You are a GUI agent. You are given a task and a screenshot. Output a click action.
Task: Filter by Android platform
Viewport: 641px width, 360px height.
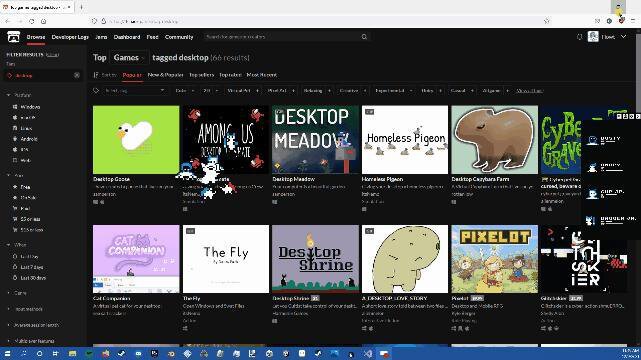(29, 139)
